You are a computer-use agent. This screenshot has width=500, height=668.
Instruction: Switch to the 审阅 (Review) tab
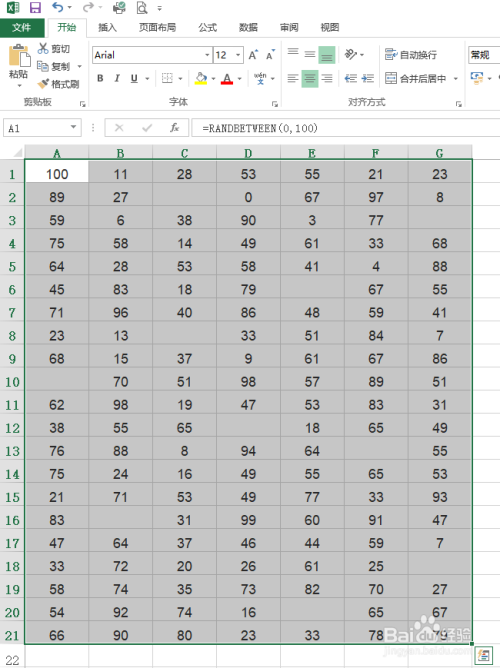click(x=289, y=28)
